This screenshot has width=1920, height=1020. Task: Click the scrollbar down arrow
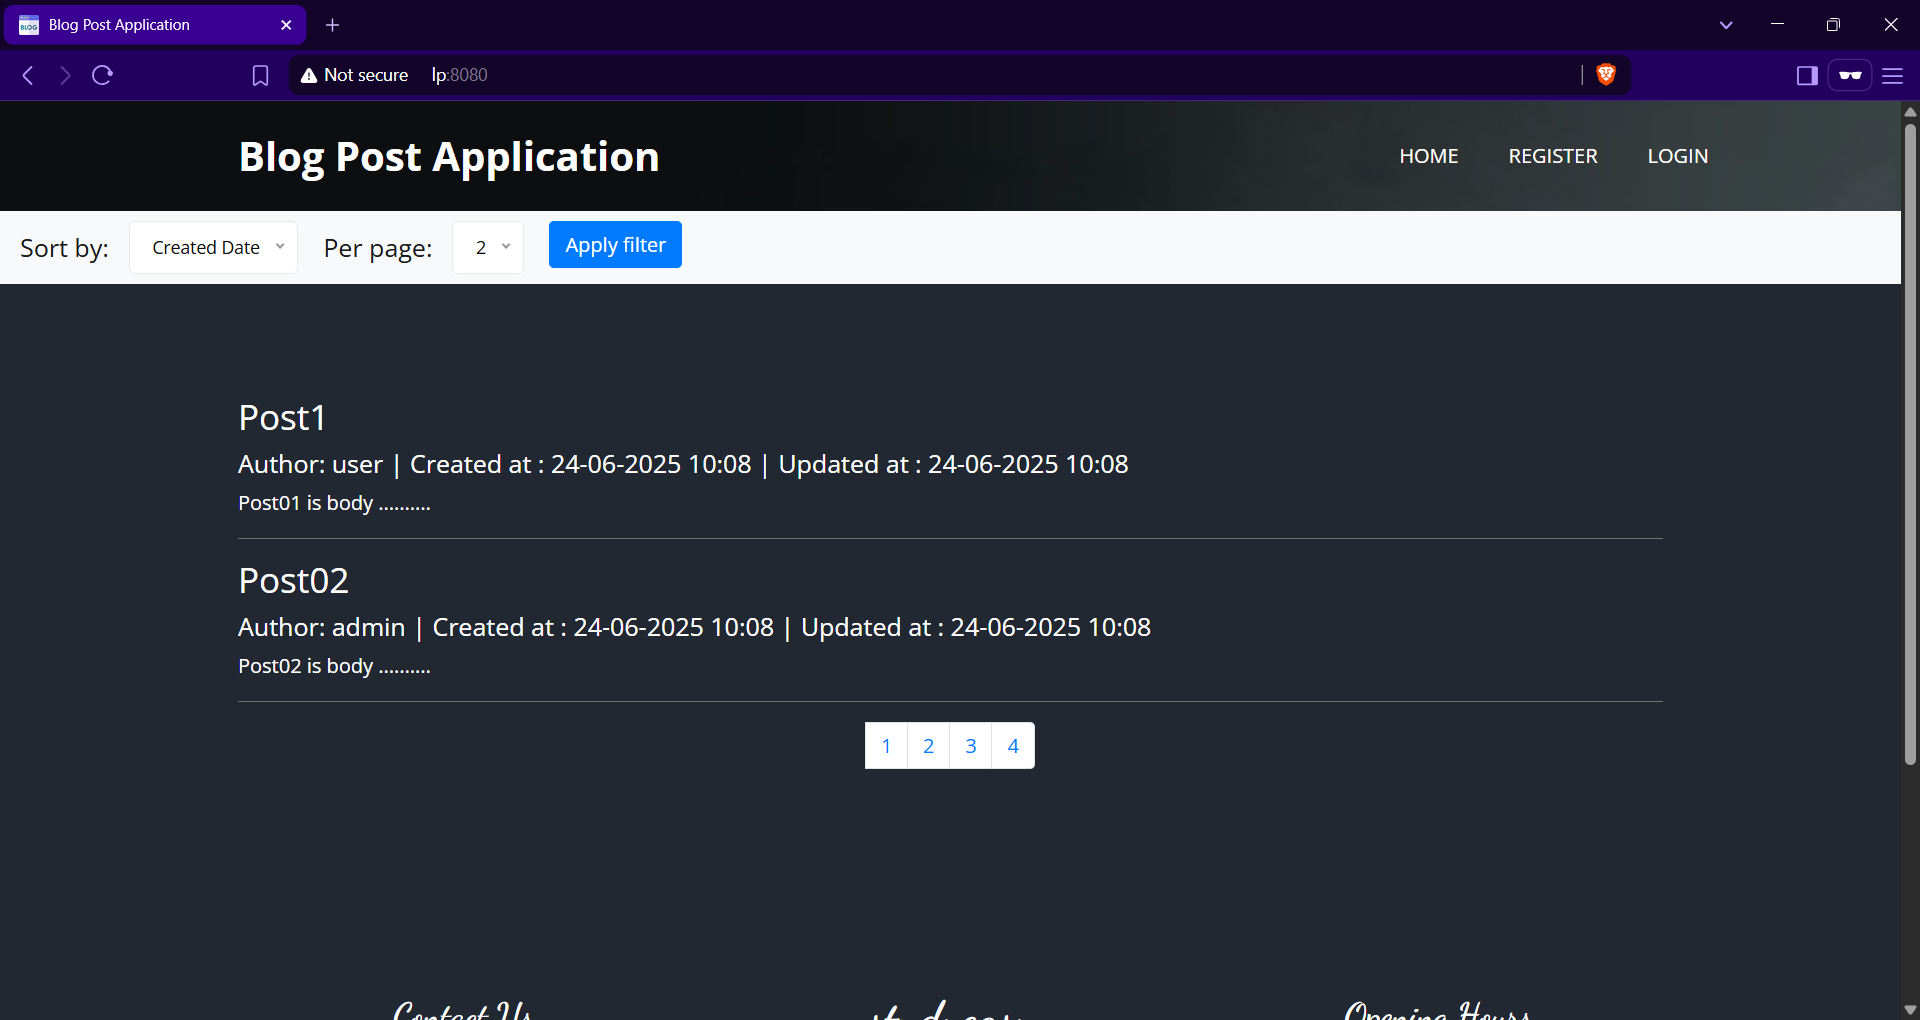1910,1010
